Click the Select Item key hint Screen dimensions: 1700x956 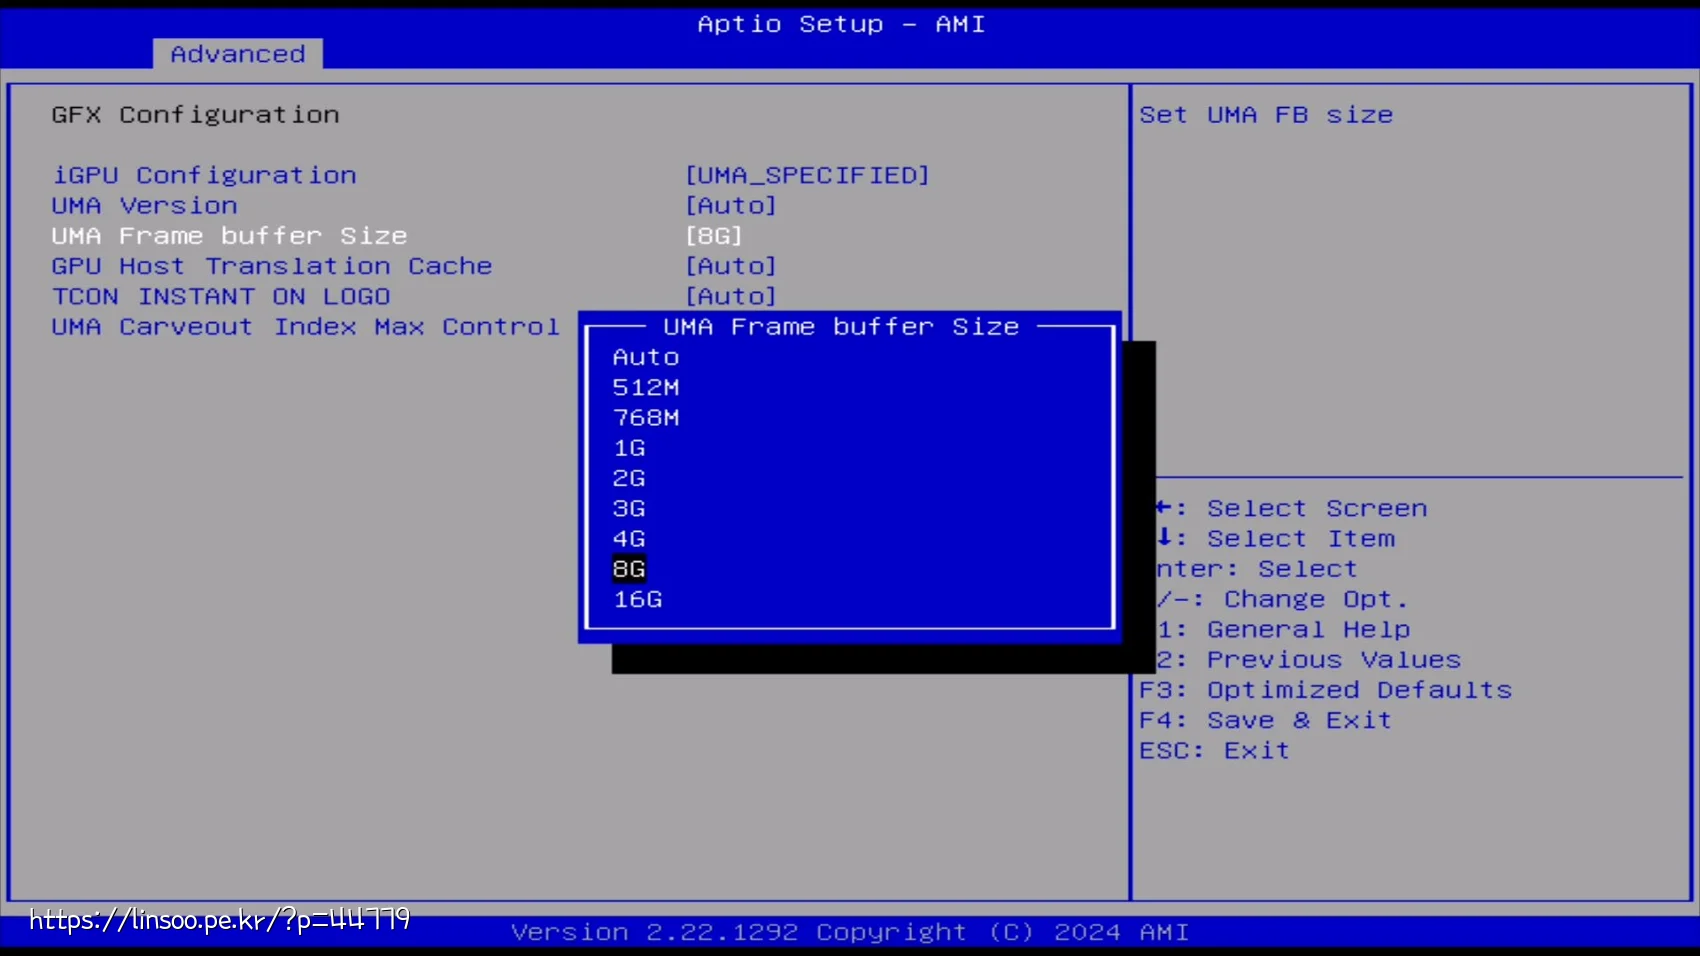coord(1276,538)
